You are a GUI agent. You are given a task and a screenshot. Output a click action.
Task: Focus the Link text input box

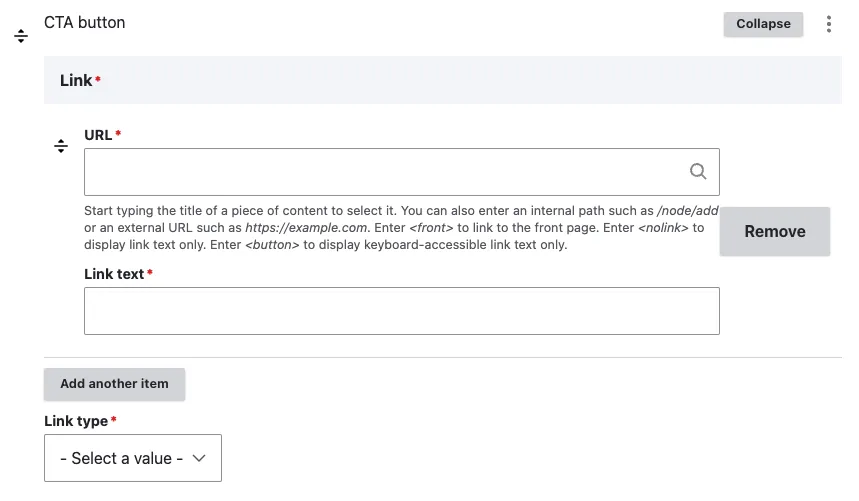(x=401, y=311)
